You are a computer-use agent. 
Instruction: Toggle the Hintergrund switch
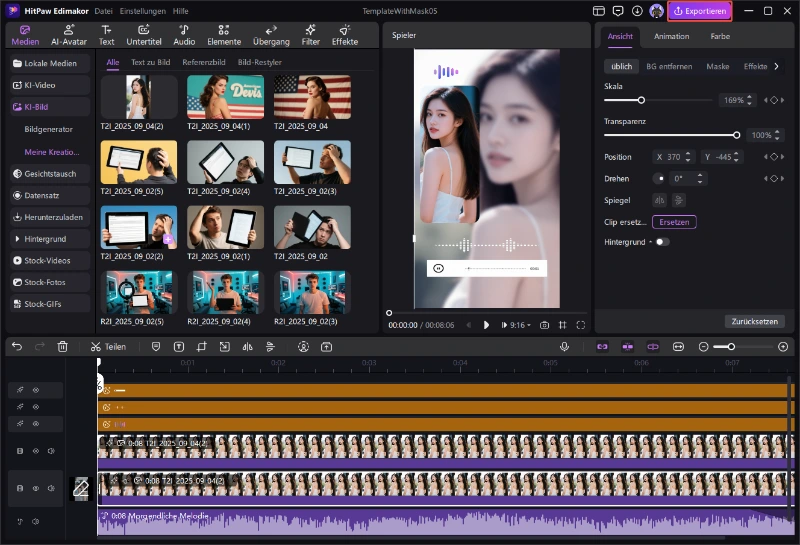point(662,242)
